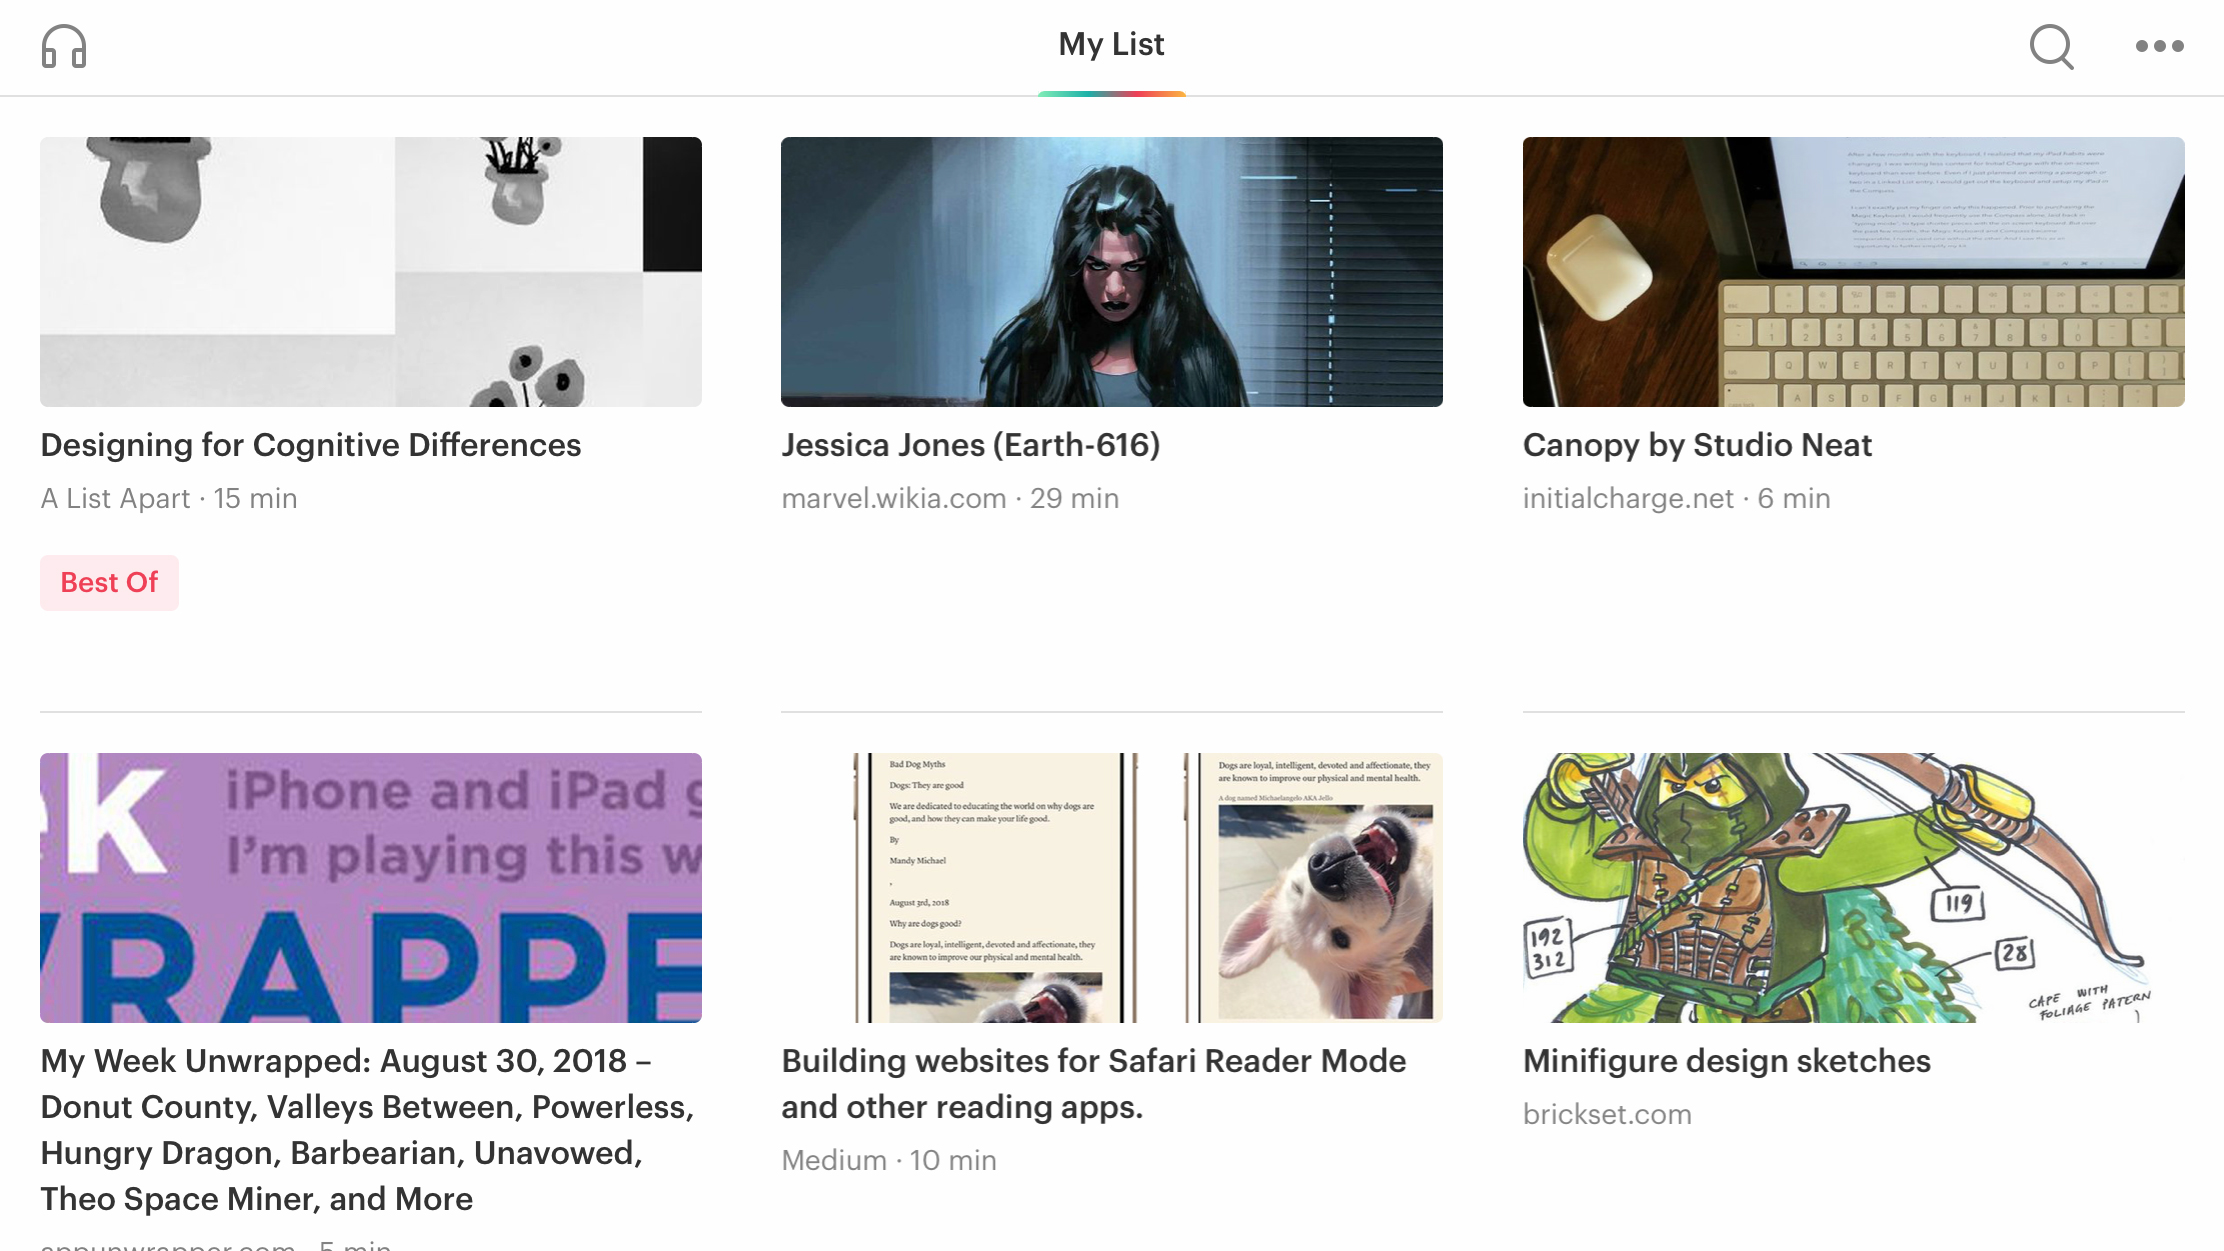The width and height of the screenshot is (2224, 1251).
Task: Open the Safari Reader Mode dog thumbnail
Action: (1111, 888)
